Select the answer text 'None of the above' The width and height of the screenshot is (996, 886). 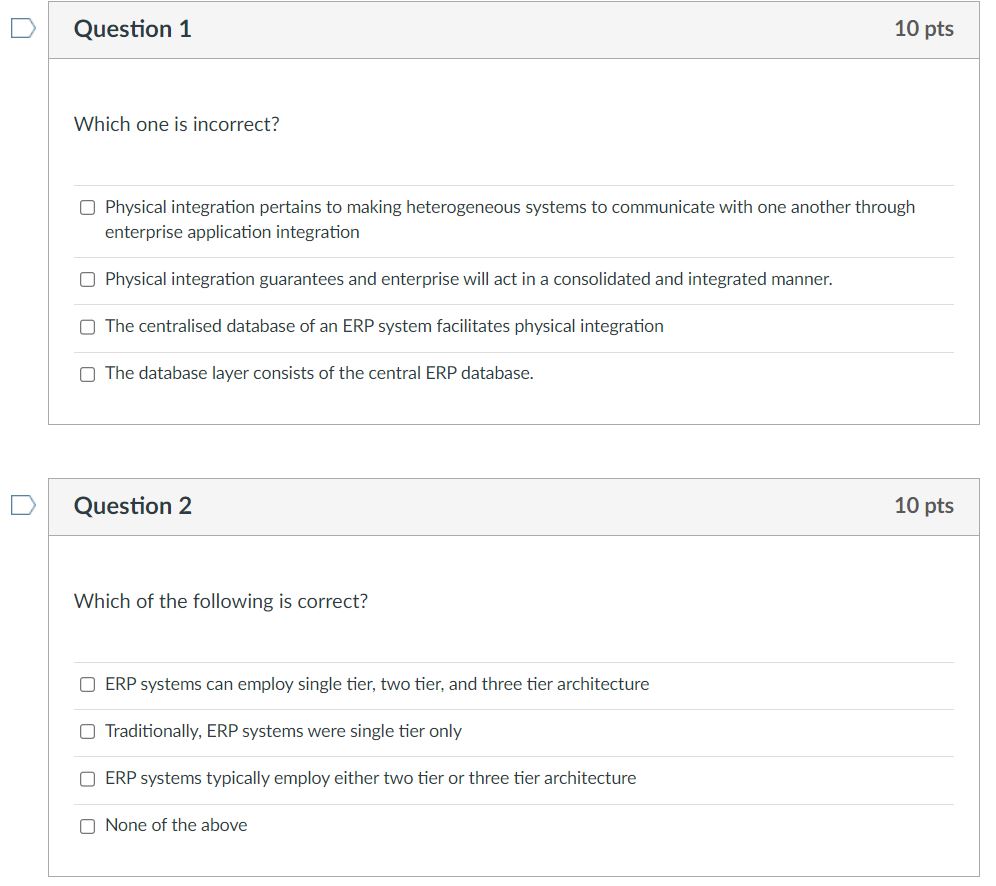[x=175, y=825]
